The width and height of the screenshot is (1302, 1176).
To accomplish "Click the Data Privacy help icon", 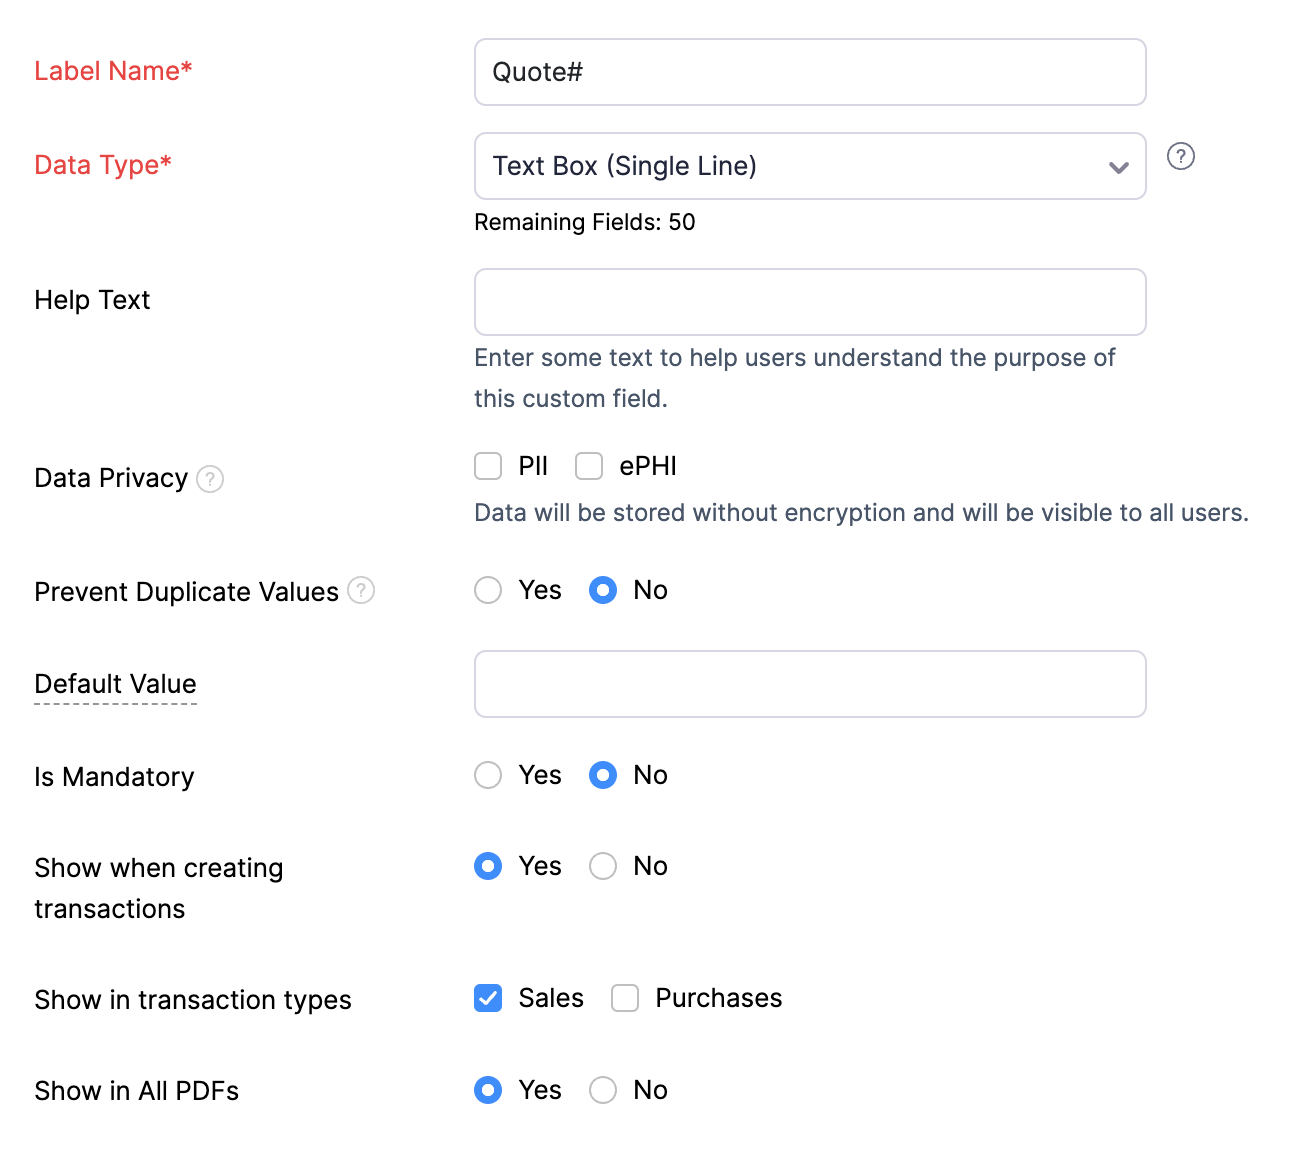I will 210,479.
